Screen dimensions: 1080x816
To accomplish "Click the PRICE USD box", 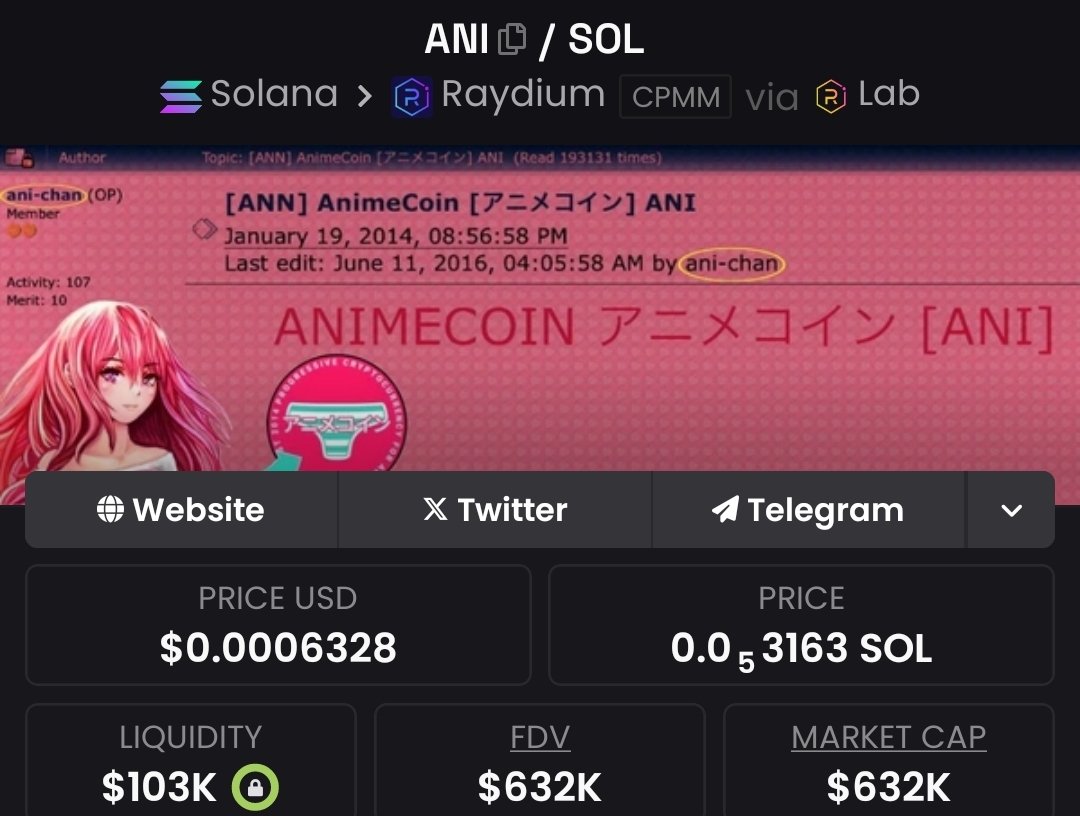I will tap(278, 625).
